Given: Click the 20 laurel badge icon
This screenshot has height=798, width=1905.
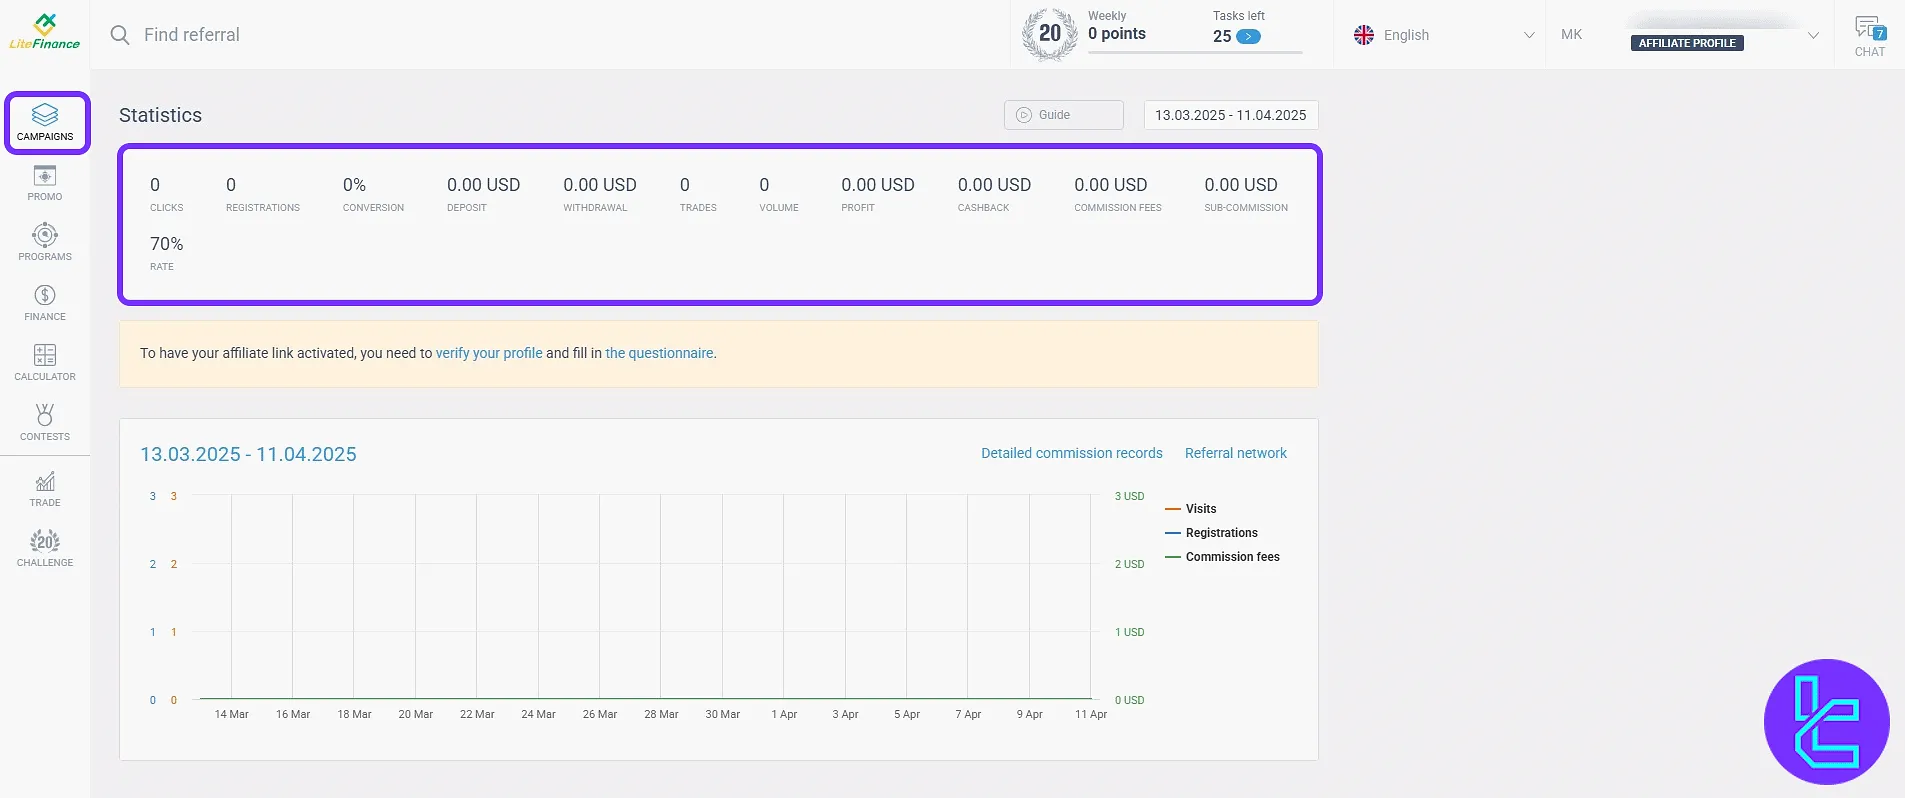Looking at the screenshot, I should pos(1050,34).
